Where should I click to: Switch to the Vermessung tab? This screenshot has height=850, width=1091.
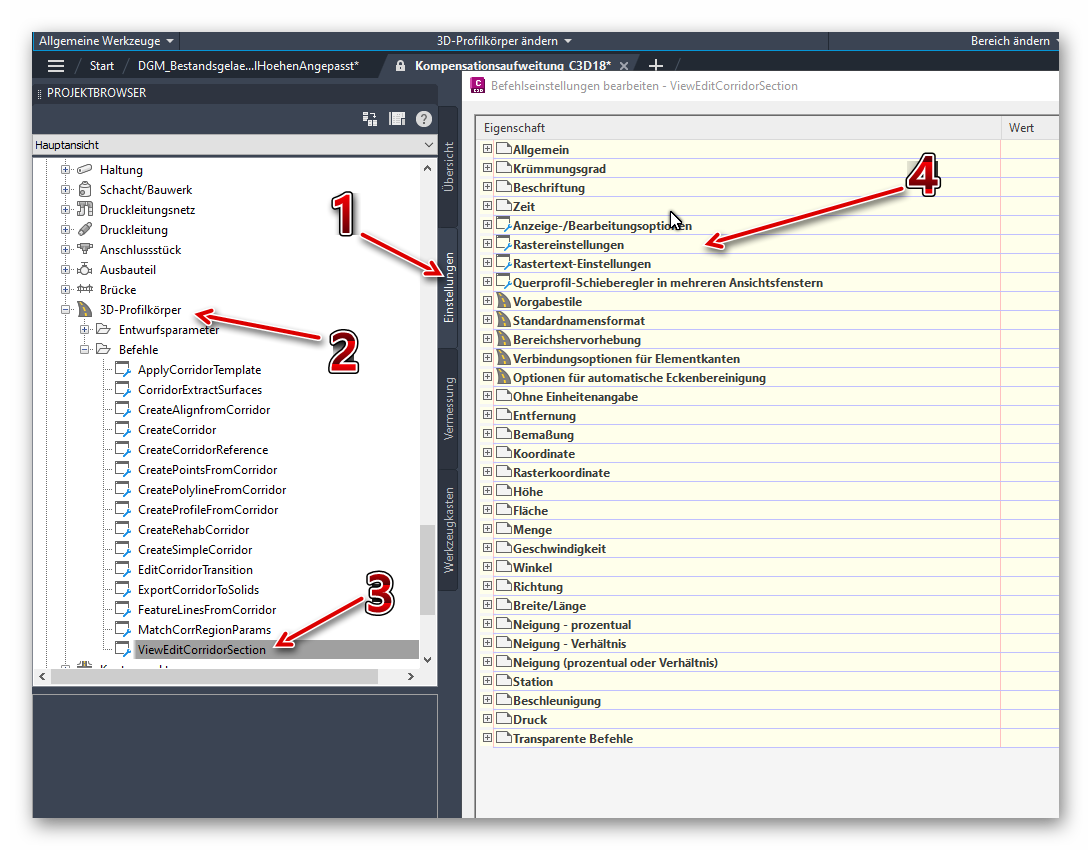[x=448, y=420]
